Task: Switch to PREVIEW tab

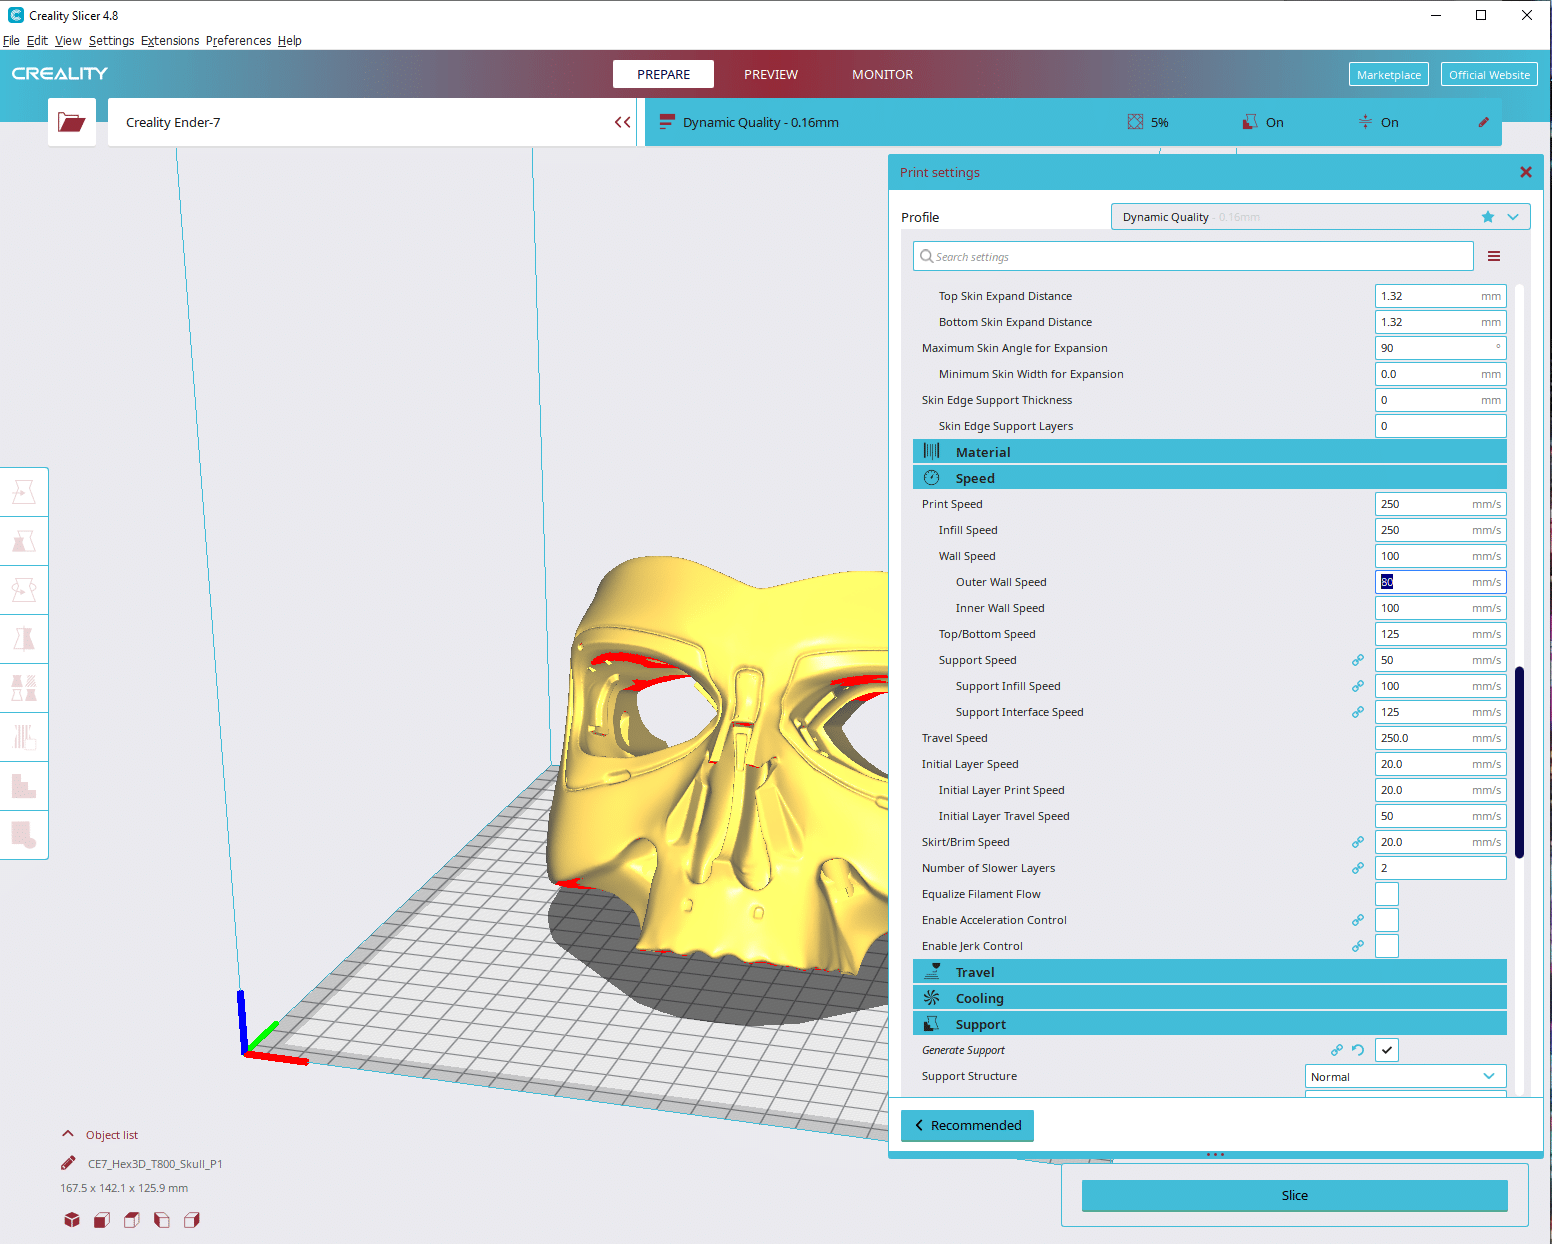Action: [771, 74]
